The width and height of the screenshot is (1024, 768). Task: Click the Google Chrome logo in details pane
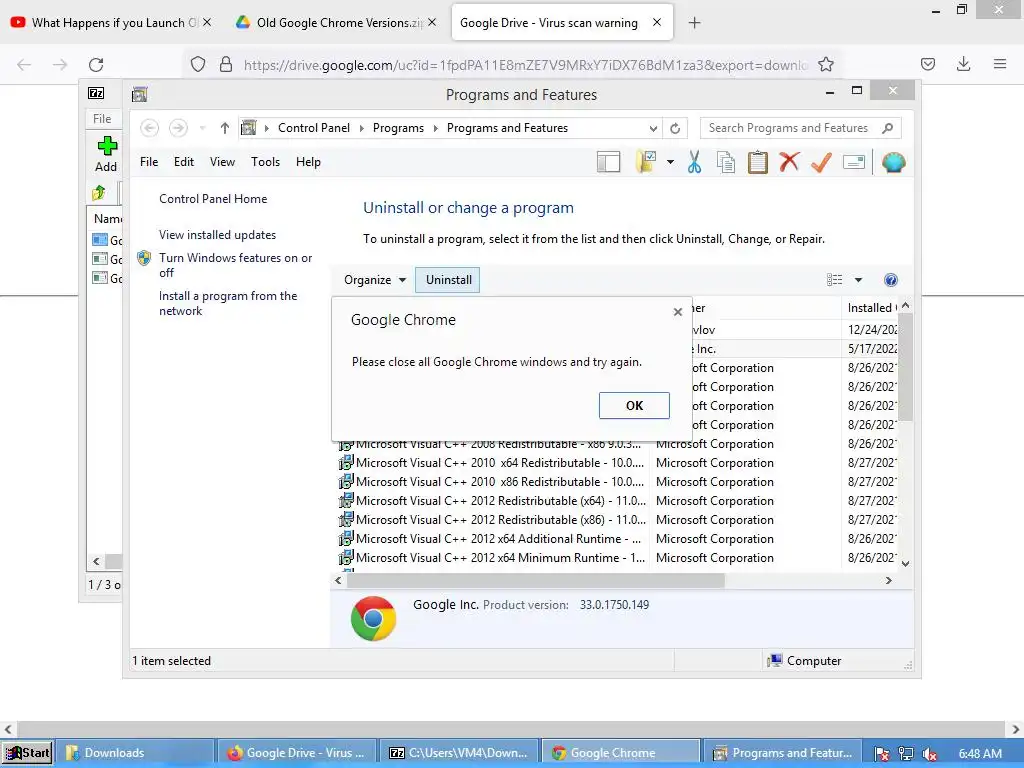(373, 618)
